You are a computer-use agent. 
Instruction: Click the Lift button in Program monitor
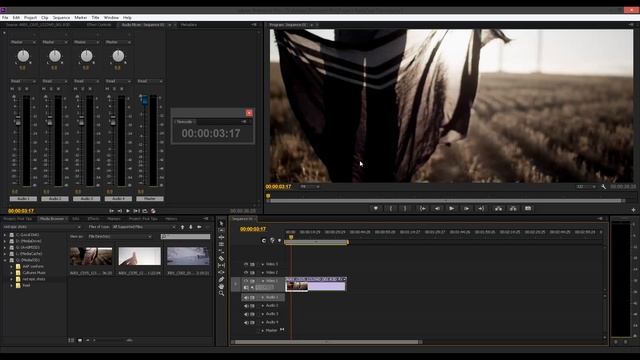pos(498,209)
